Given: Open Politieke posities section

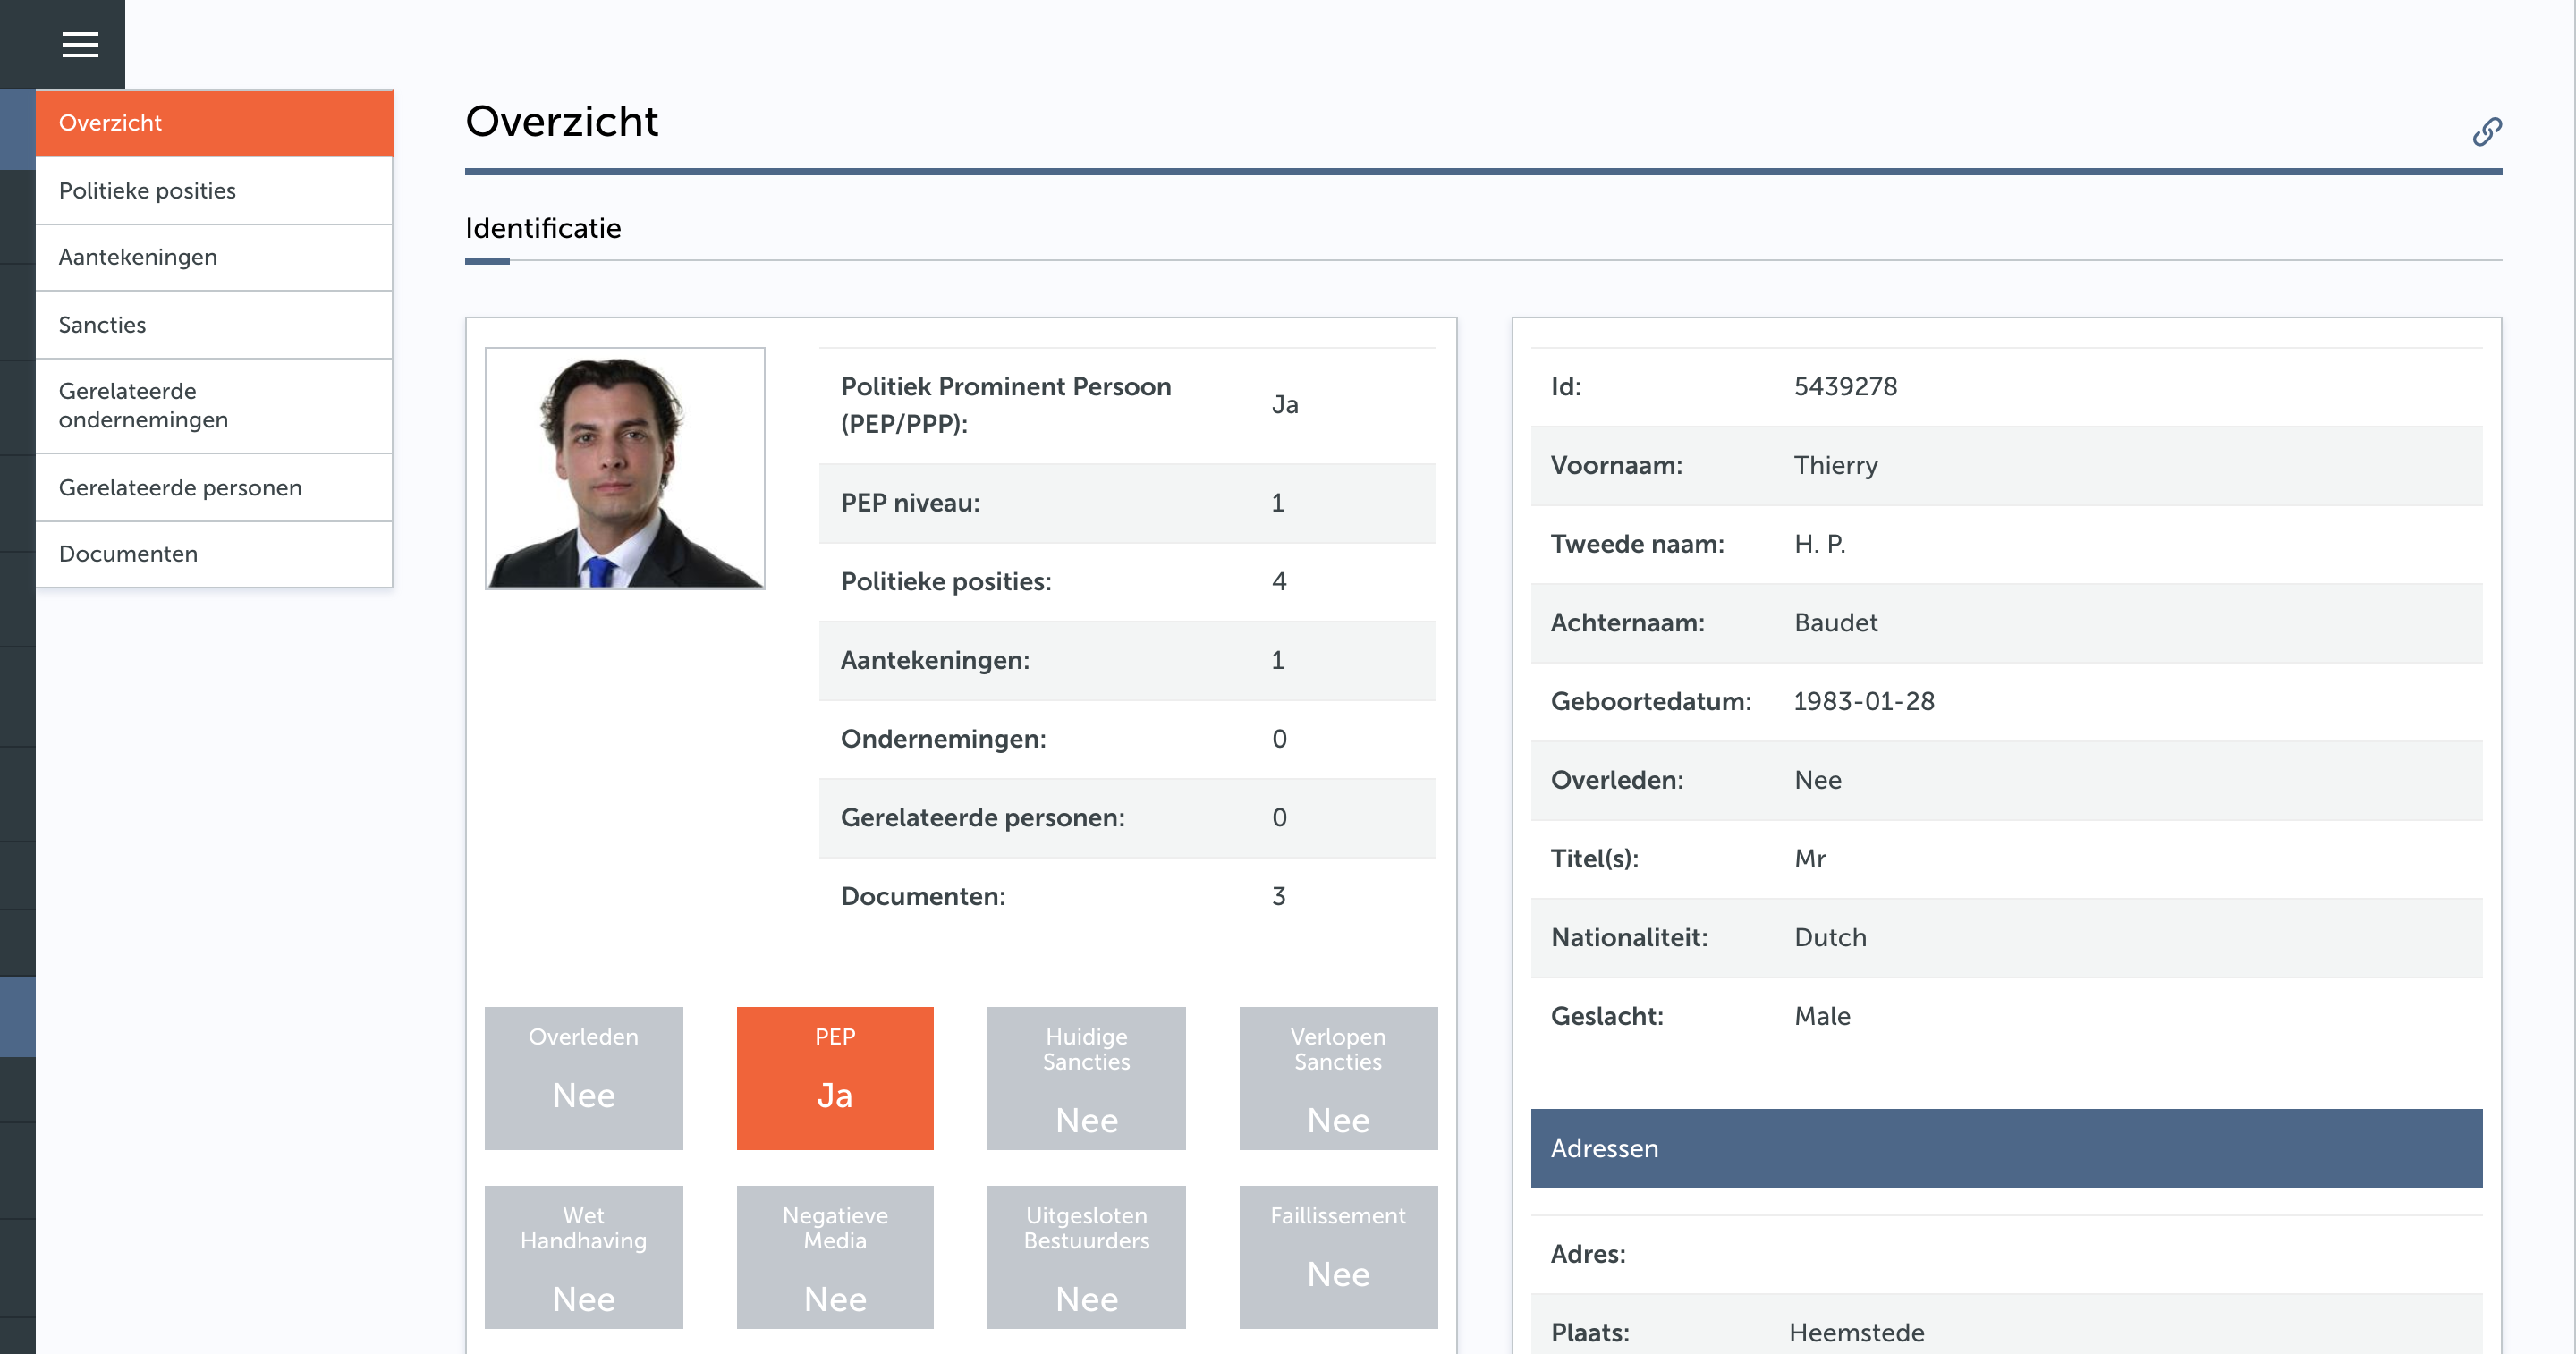Looking at the screenshot, I should point(214,191).
